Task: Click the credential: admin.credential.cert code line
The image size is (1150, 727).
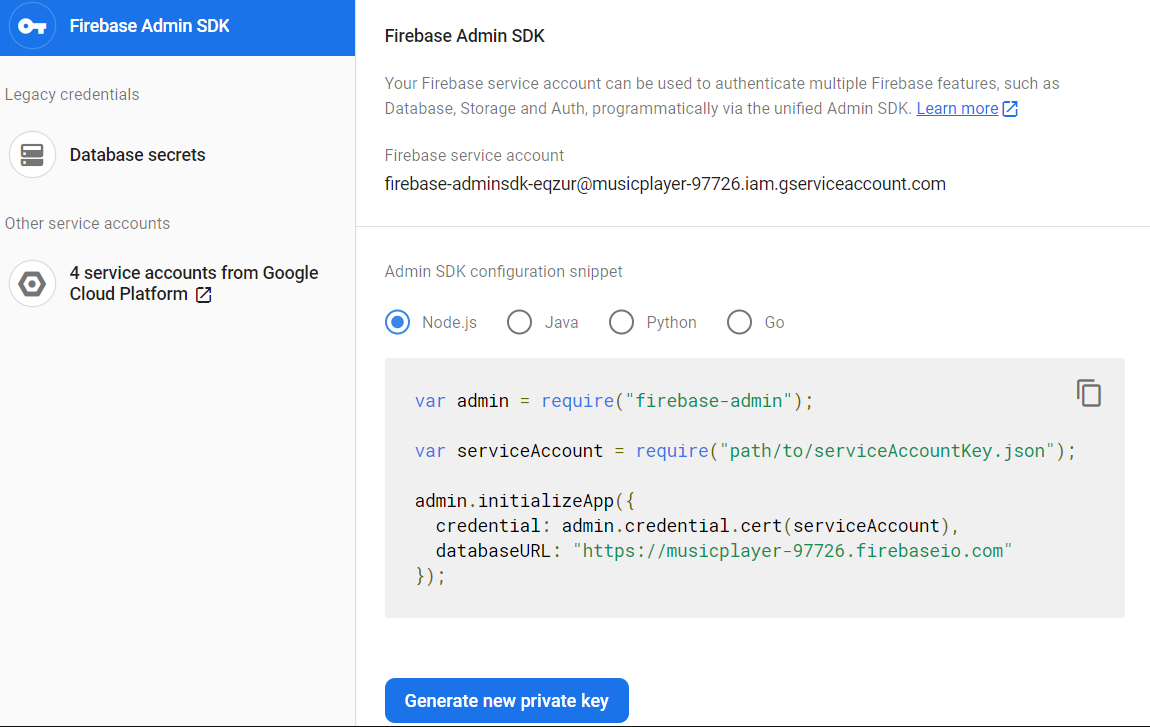Action: click(697, 526)
